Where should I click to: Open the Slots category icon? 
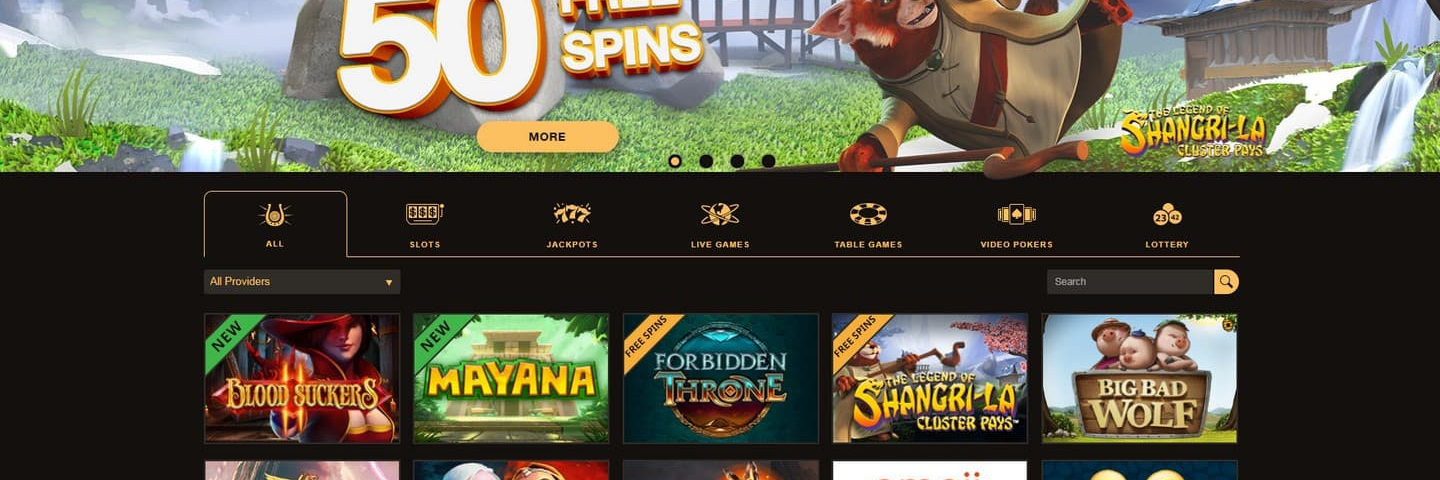(x=425, y=214)
